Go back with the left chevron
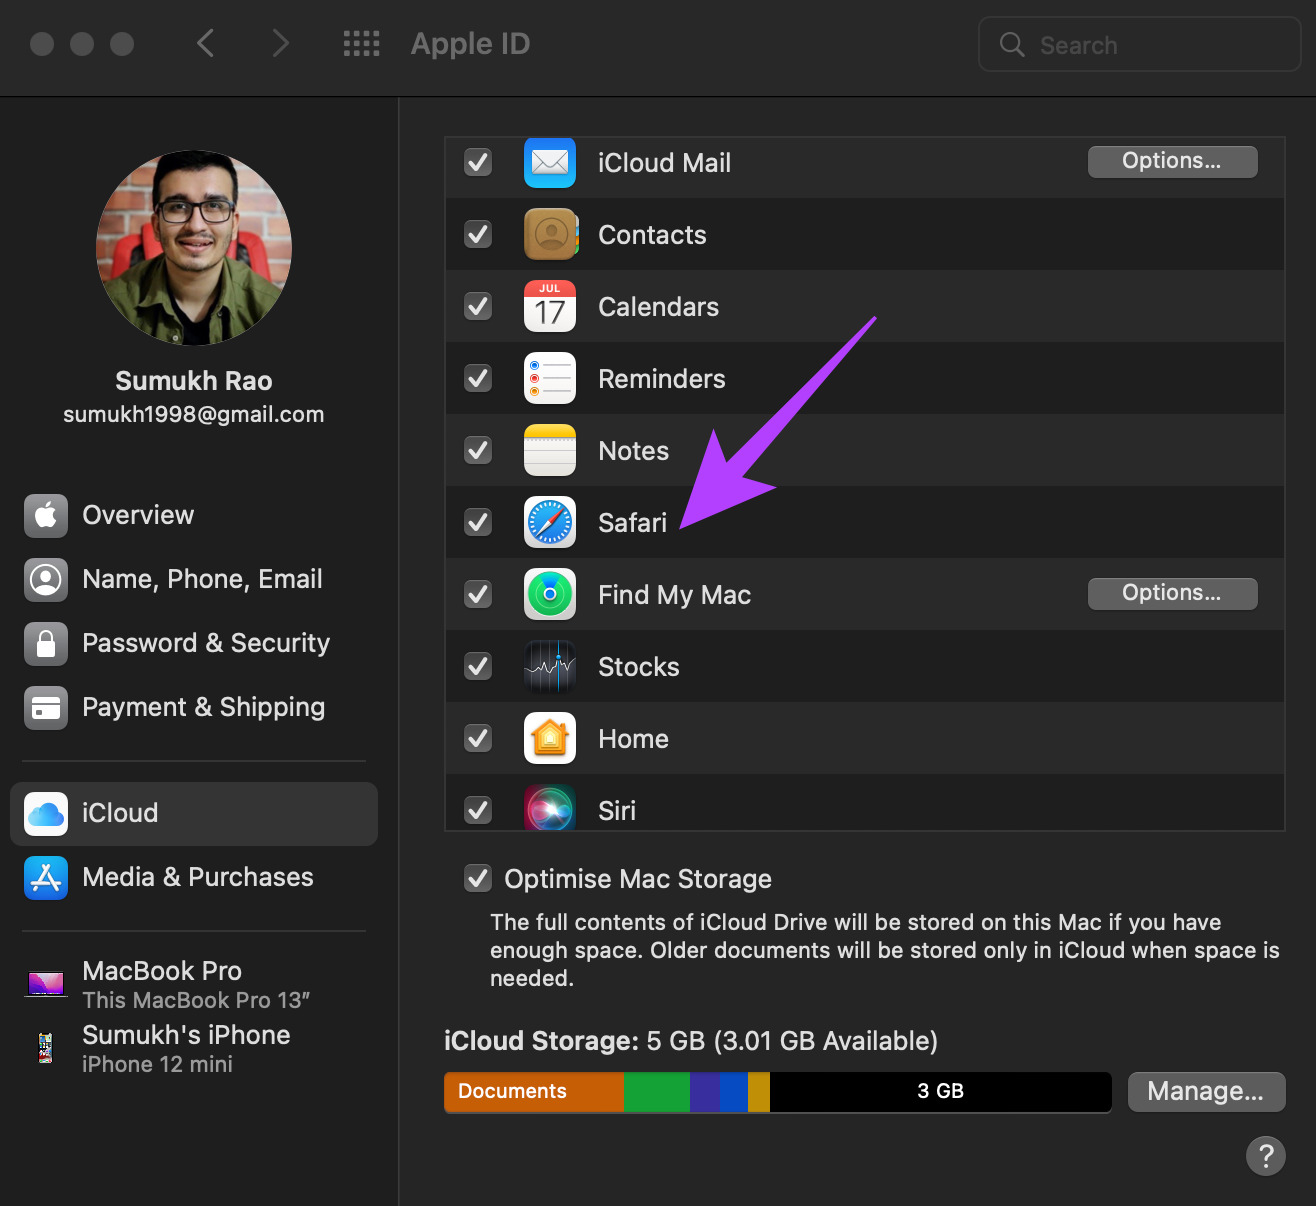 (x=205, y=43)
